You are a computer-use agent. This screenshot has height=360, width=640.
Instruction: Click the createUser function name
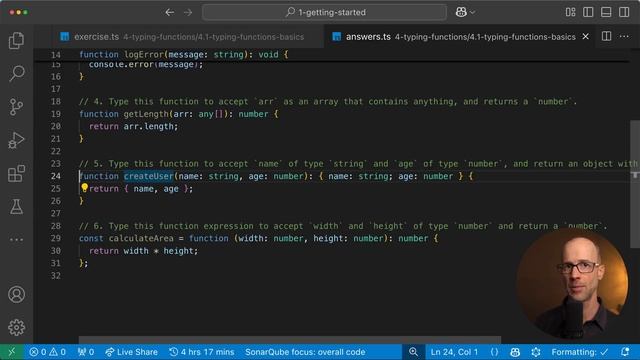point(149,176)
